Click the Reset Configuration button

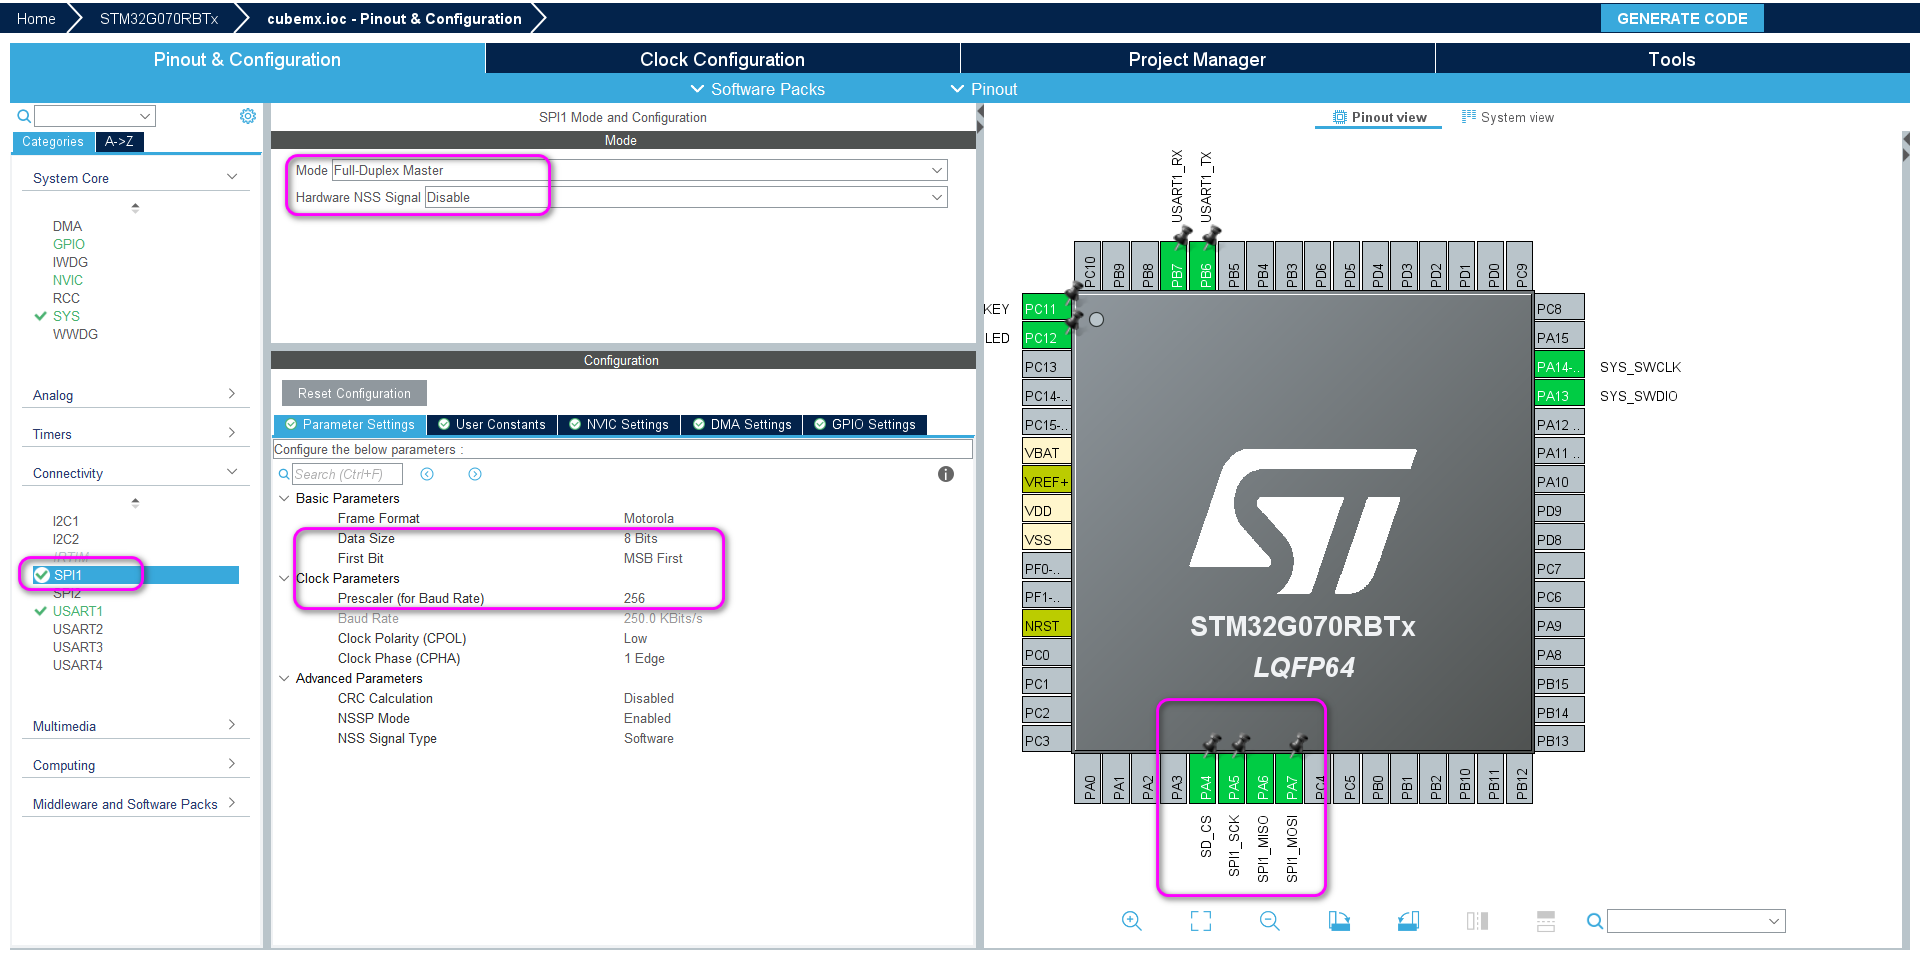354,393
